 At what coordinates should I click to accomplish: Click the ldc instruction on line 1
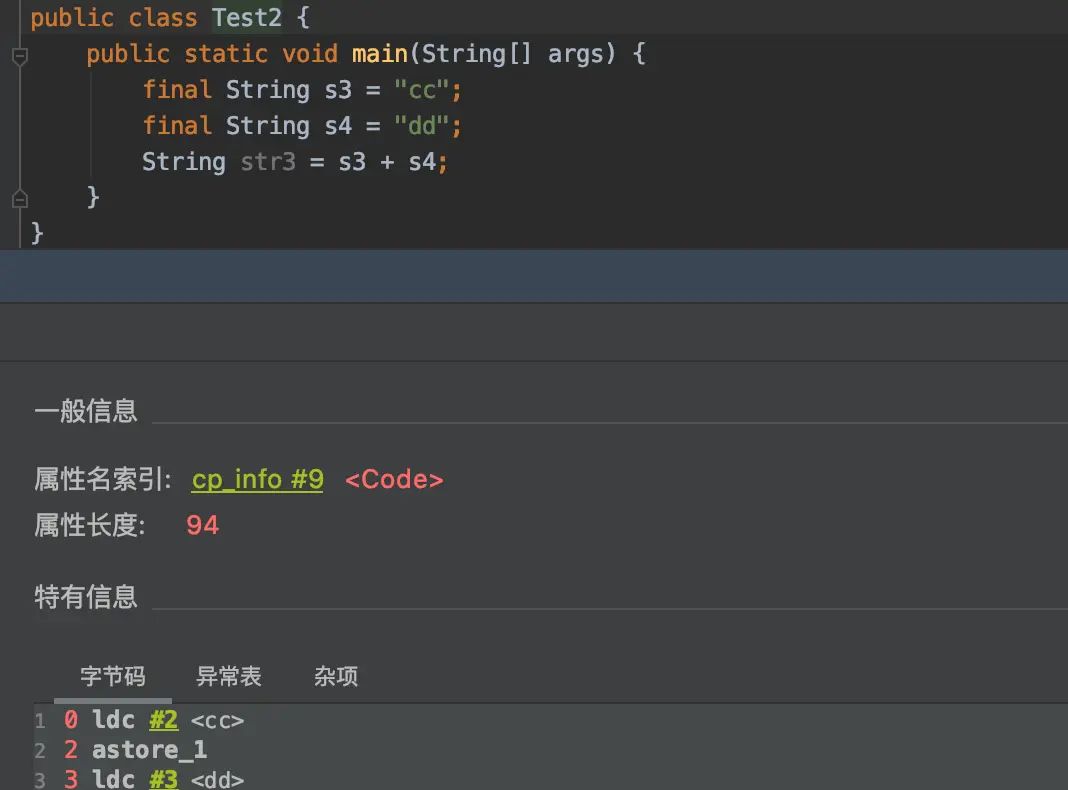pyautogui.click(x=113, y=719)
